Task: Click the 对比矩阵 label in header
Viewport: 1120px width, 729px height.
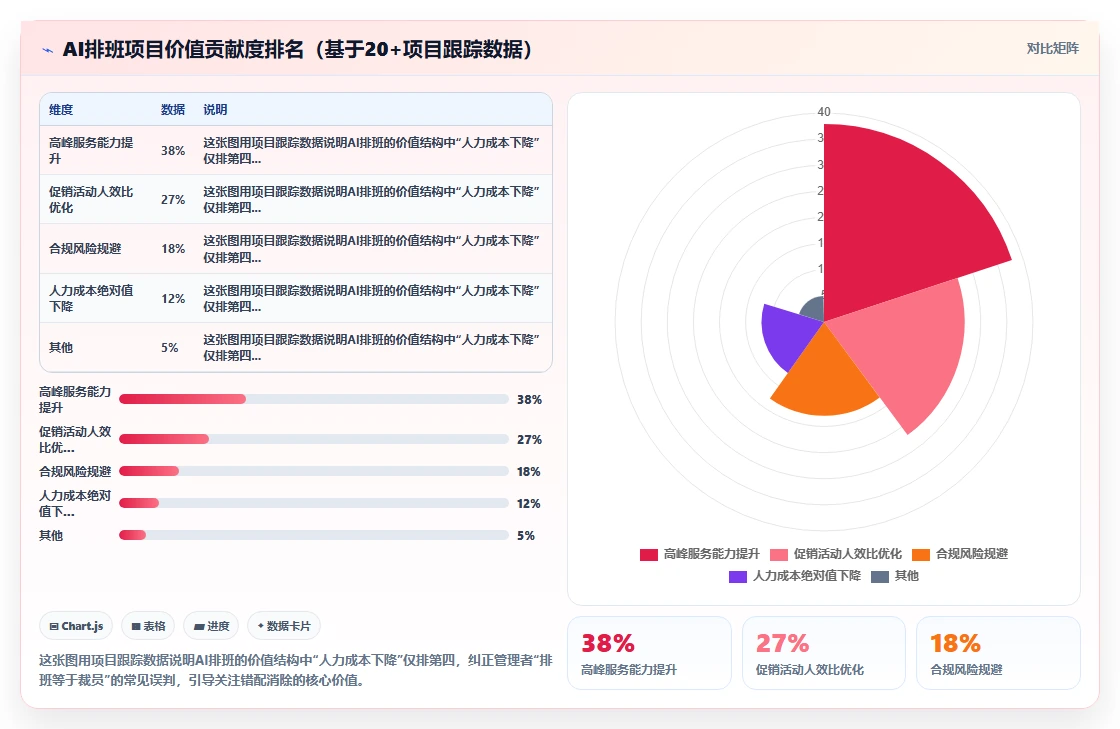Action: click(1052, 49)
